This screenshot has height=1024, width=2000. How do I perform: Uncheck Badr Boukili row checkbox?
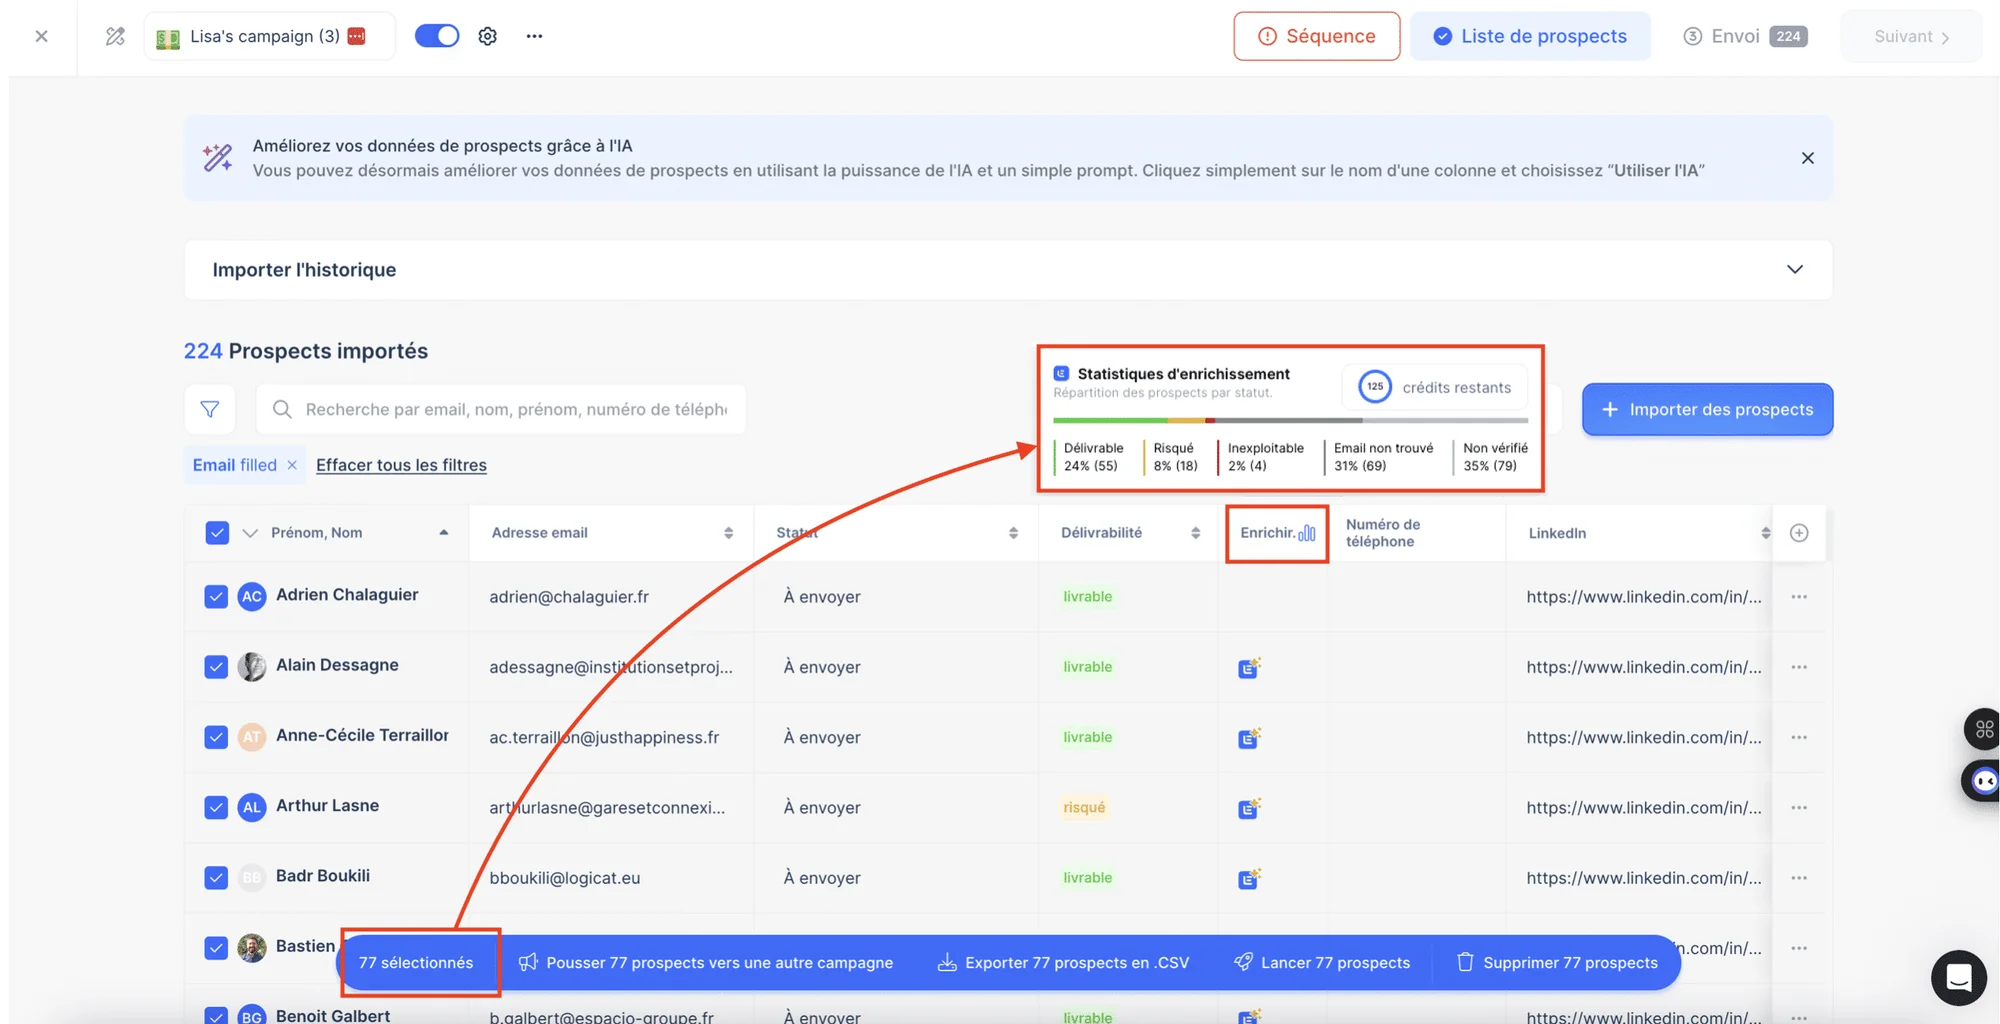point(216,878)
